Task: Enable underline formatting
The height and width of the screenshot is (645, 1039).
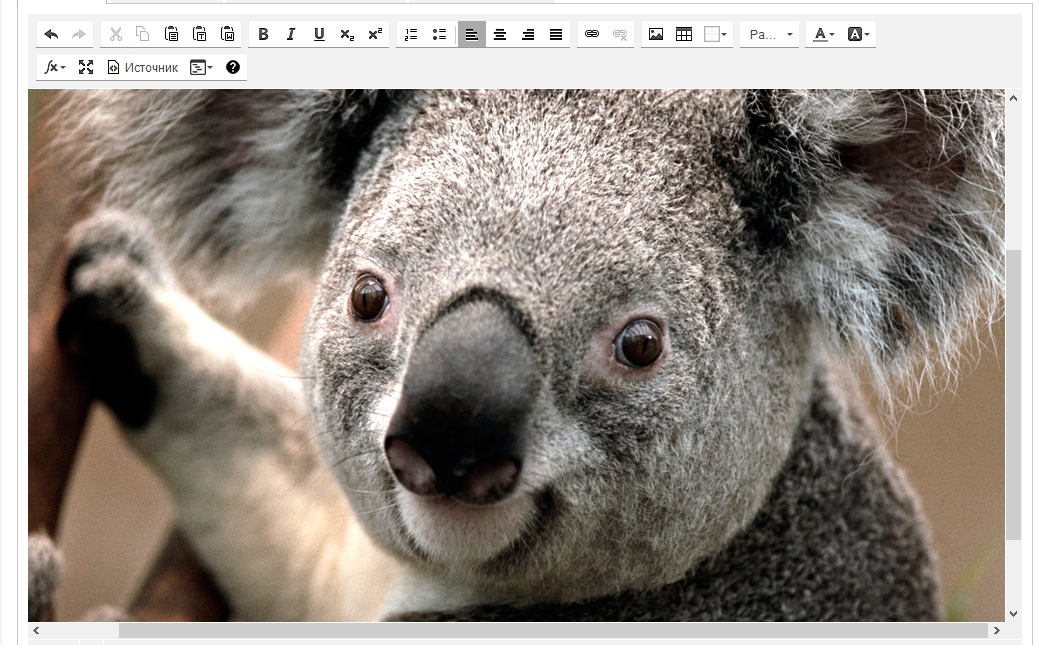Action: coord(319,34)
